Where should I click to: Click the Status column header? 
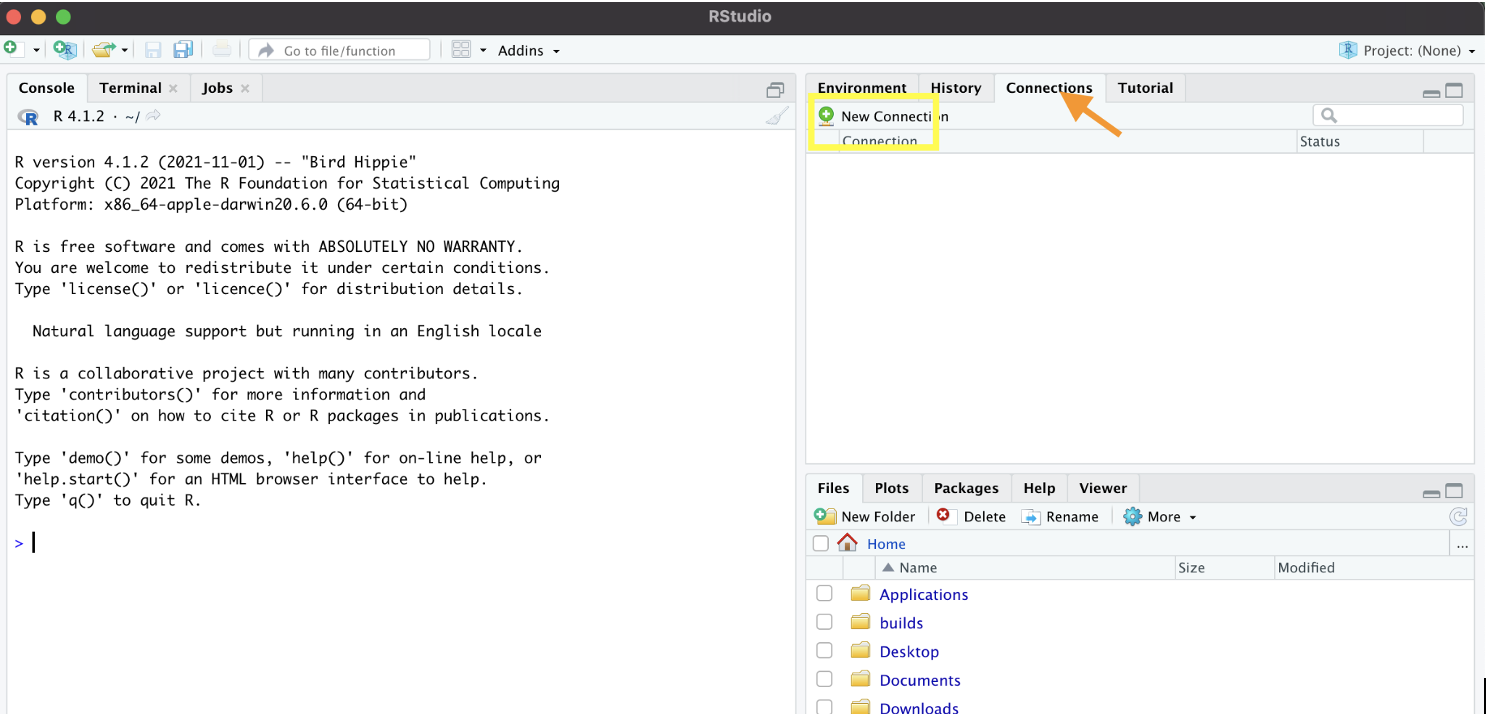tap(1359, 141)
